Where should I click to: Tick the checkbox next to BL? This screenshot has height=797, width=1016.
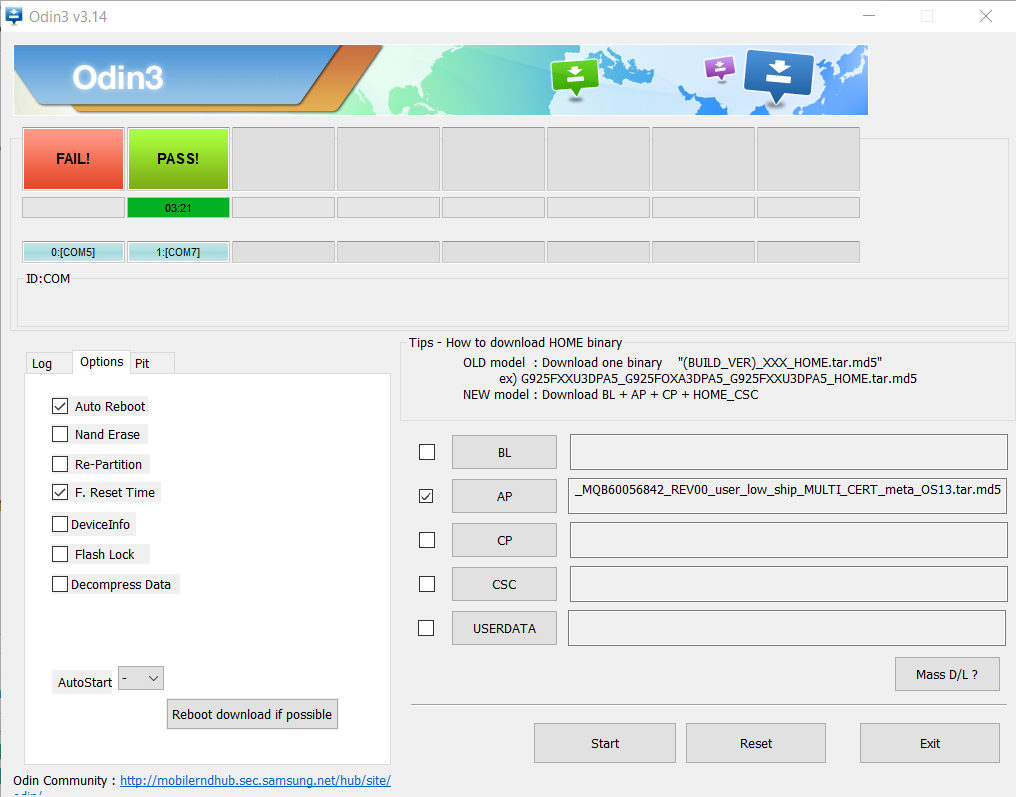(x=427, y=452)
